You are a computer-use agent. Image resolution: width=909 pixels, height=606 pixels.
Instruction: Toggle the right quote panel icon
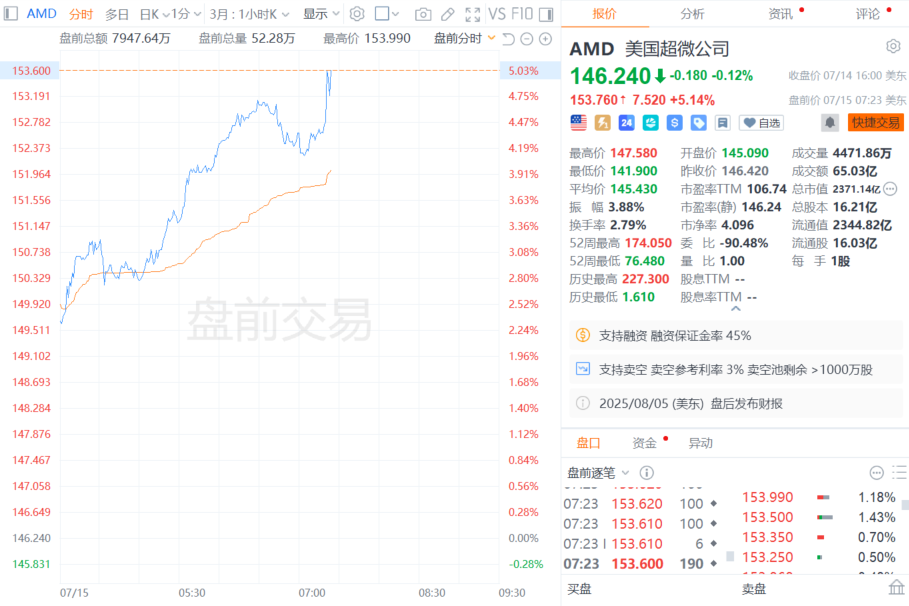(x=546, y=14)
